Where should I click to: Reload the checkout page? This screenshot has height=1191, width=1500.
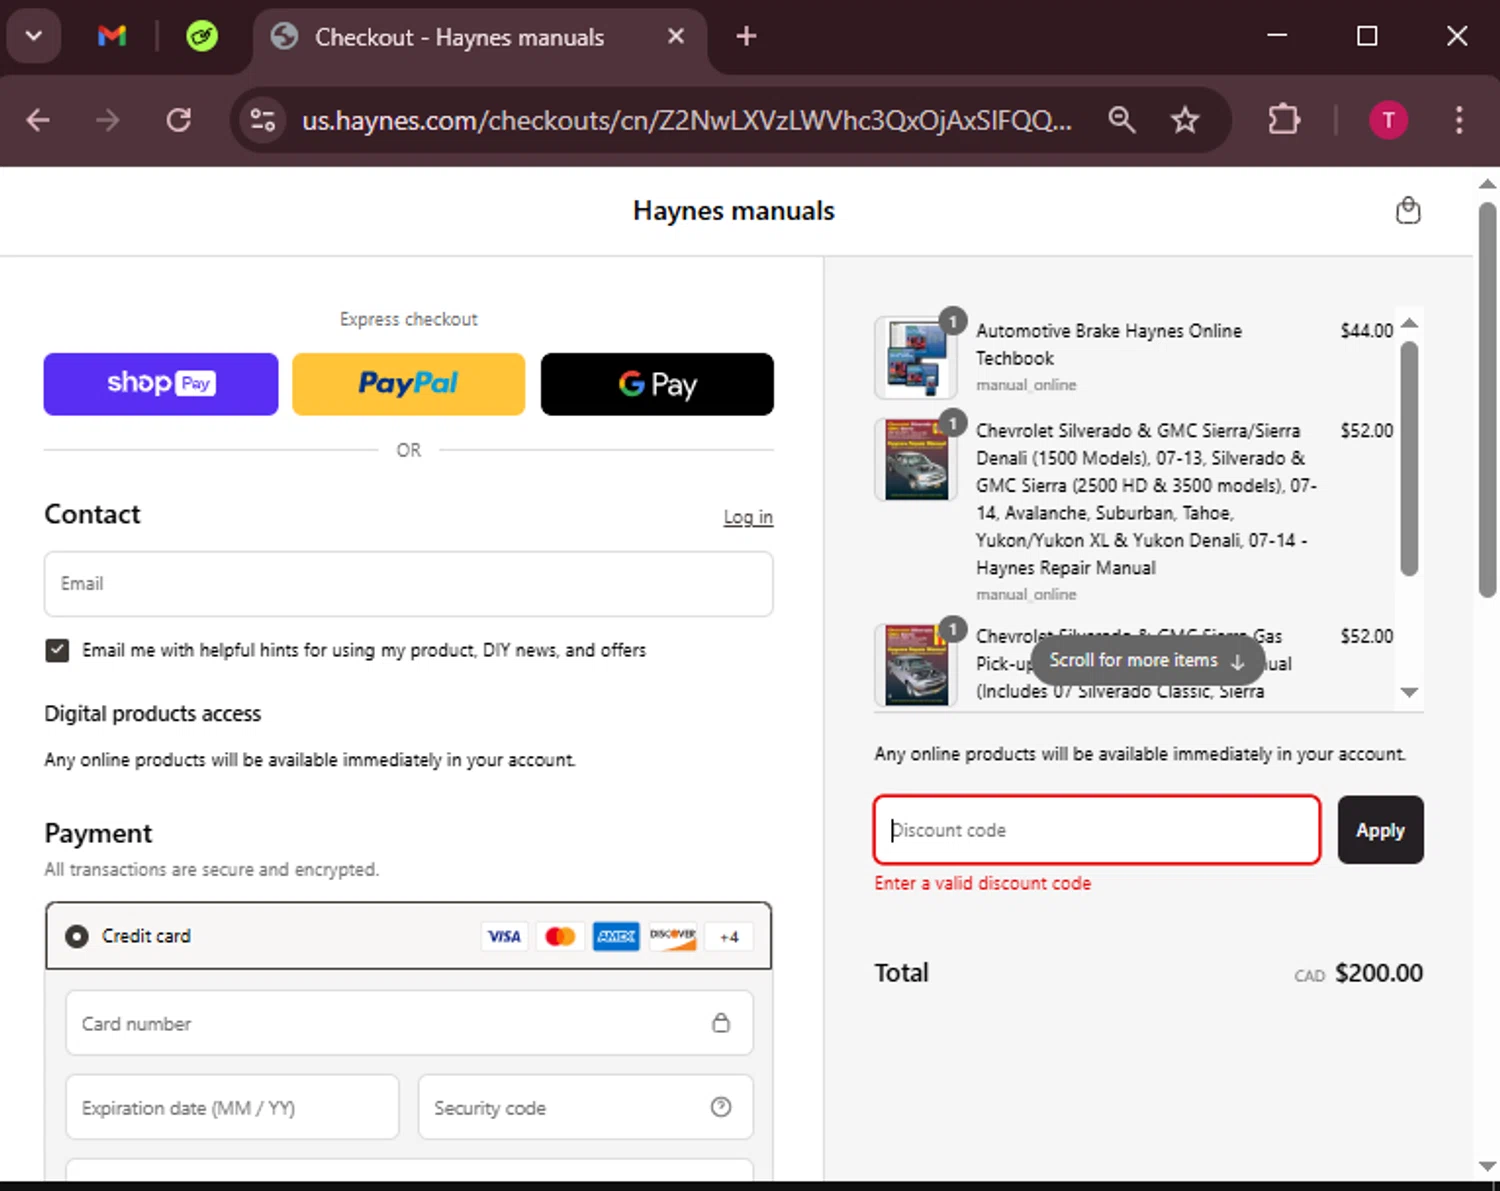(178, 120)
